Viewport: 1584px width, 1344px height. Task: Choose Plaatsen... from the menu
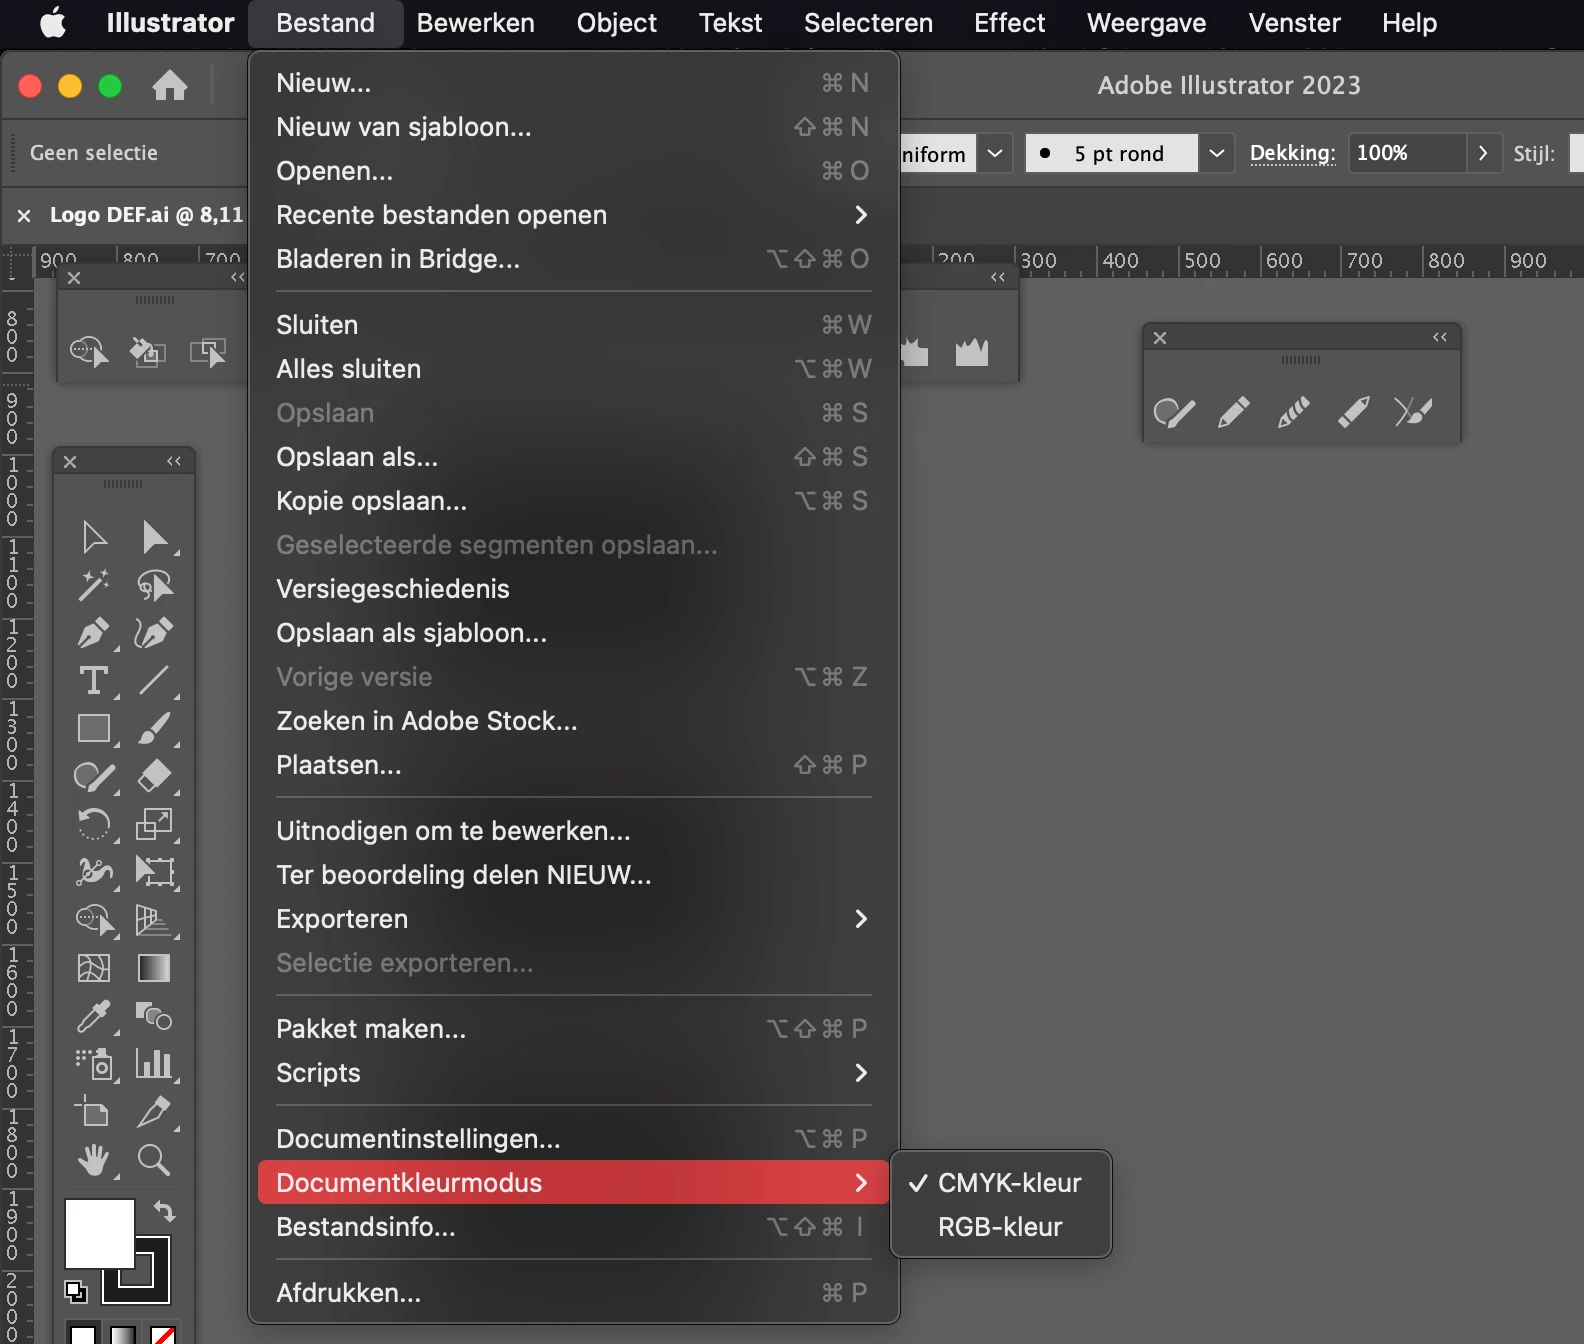(574, 765)
